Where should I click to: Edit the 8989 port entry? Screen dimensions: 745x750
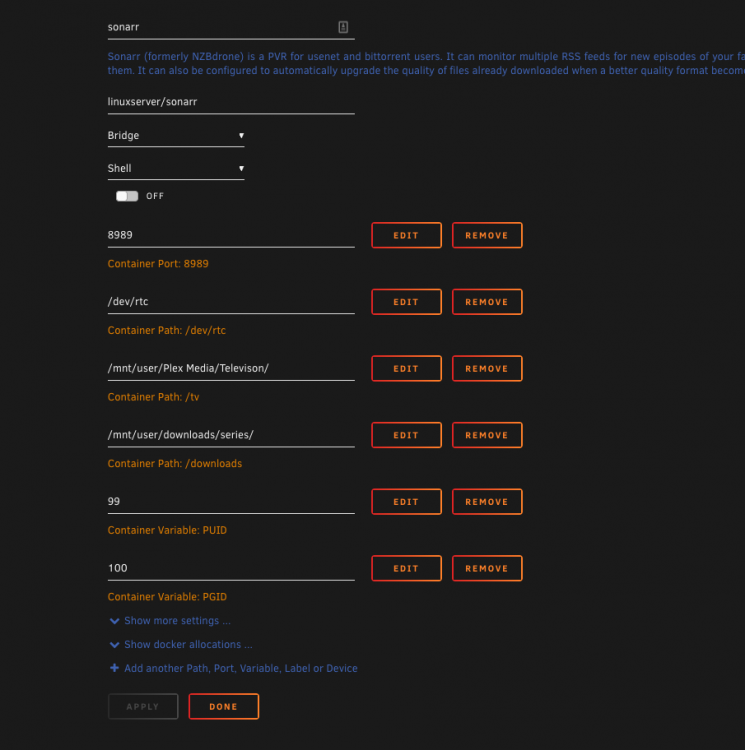pyautogui.click(x=406, y=235)
